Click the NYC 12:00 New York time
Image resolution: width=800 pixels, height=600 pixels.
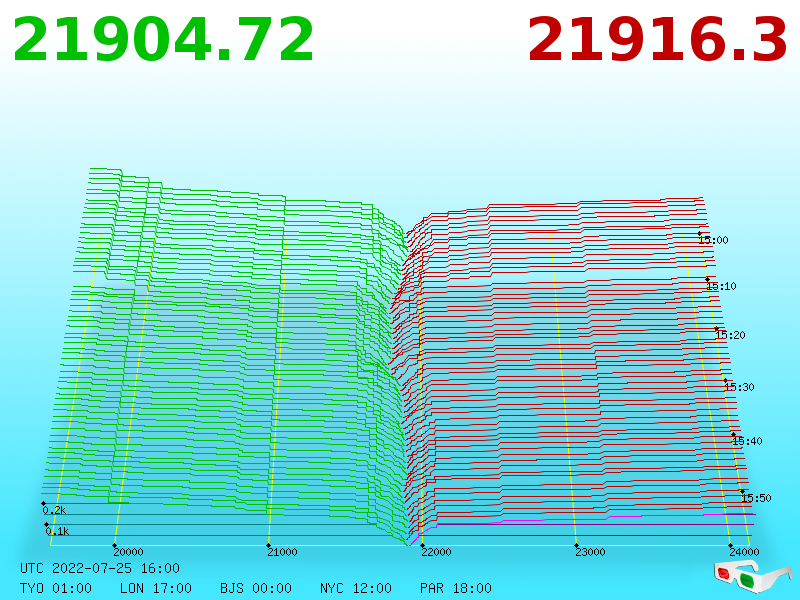[356, 588]
